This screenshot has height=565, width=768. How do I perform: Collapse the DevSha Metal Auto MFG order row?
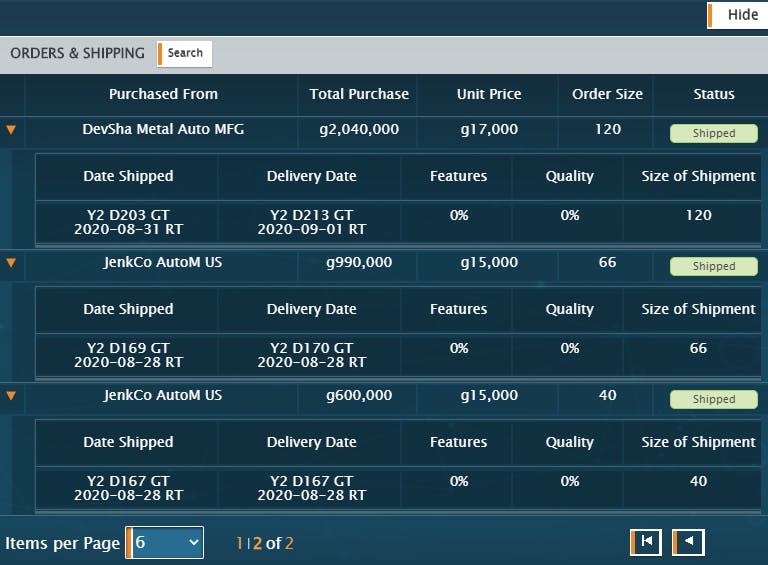[11, 130]
